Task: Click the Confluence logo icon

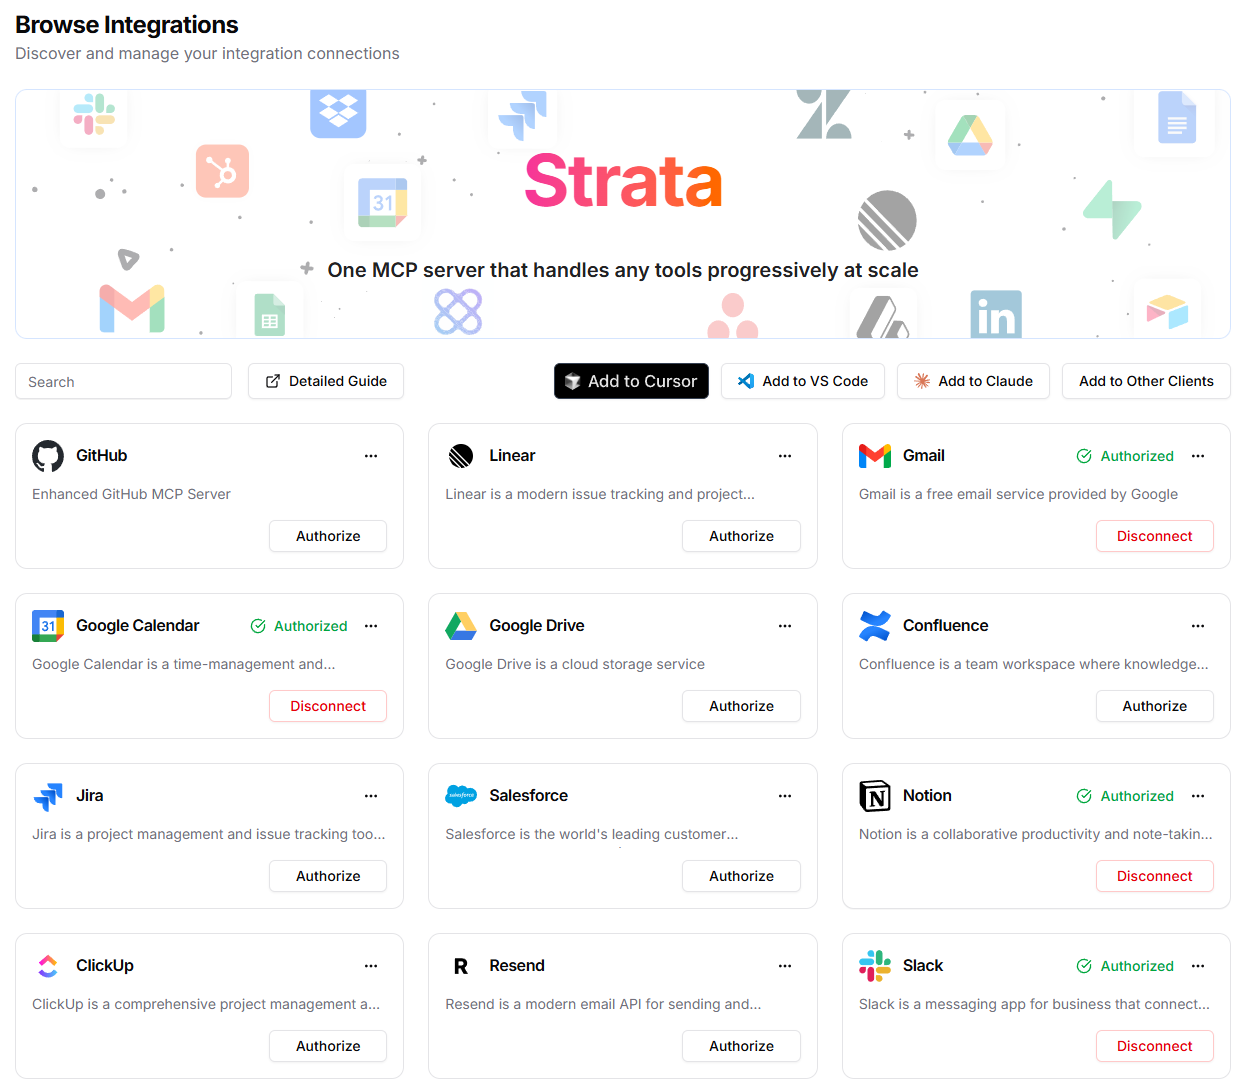Action: [875, 626]
